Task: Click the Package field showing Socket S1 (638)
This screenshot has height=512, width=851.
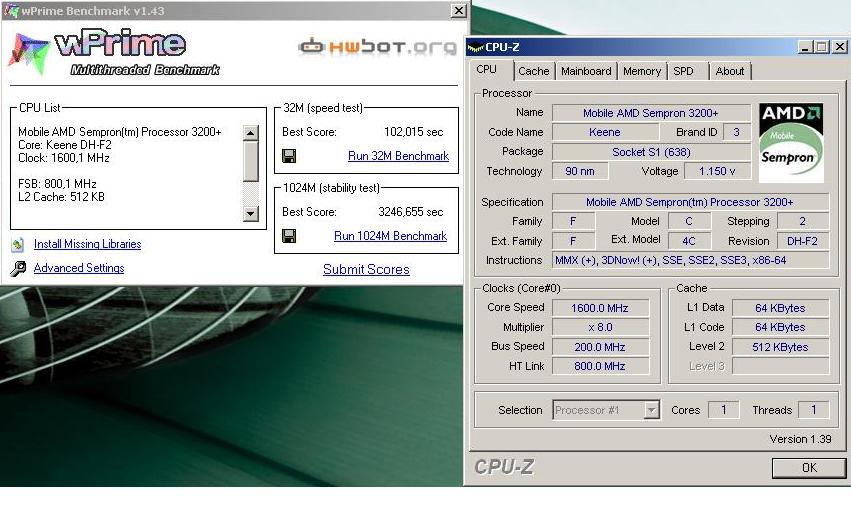Action: click(x=651, y=152)
